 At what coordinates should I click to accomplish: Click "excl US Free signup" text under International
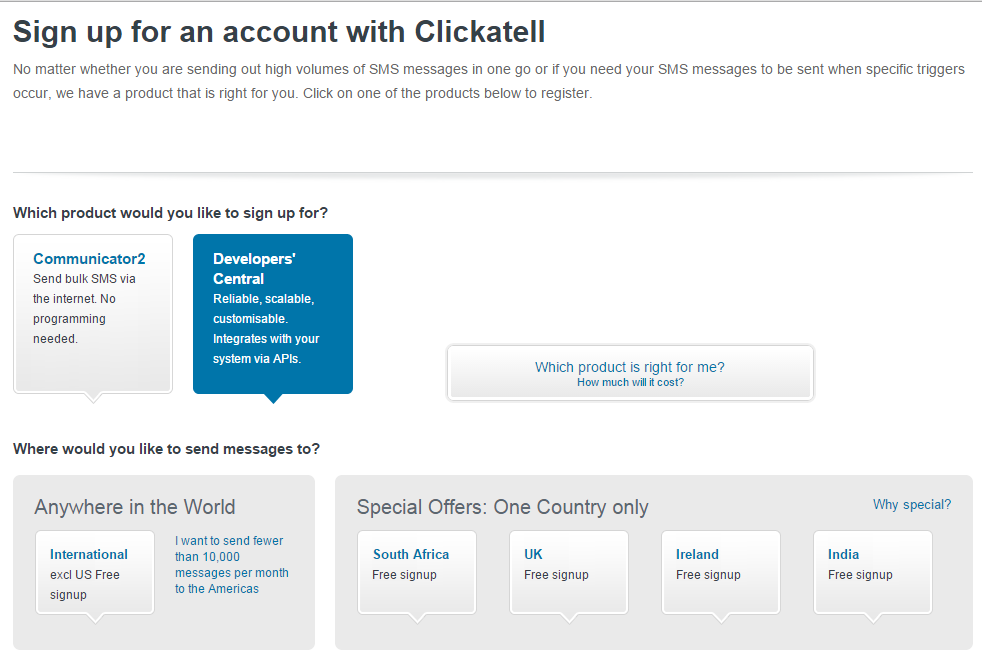click(x=84, y=585)
